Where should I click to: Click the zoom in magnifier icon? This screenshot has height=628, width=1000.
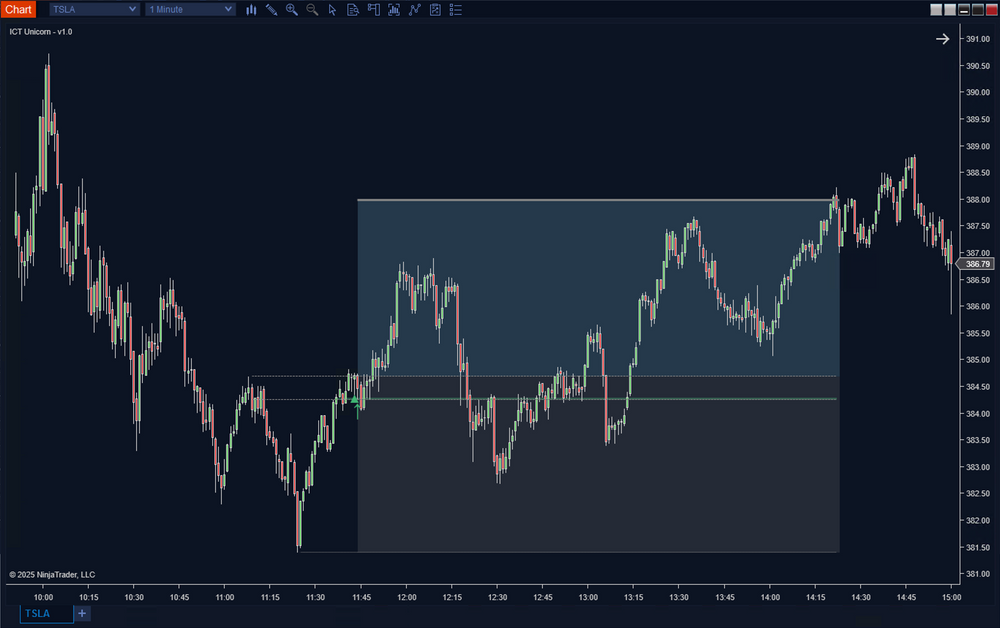tap(292, 9)
